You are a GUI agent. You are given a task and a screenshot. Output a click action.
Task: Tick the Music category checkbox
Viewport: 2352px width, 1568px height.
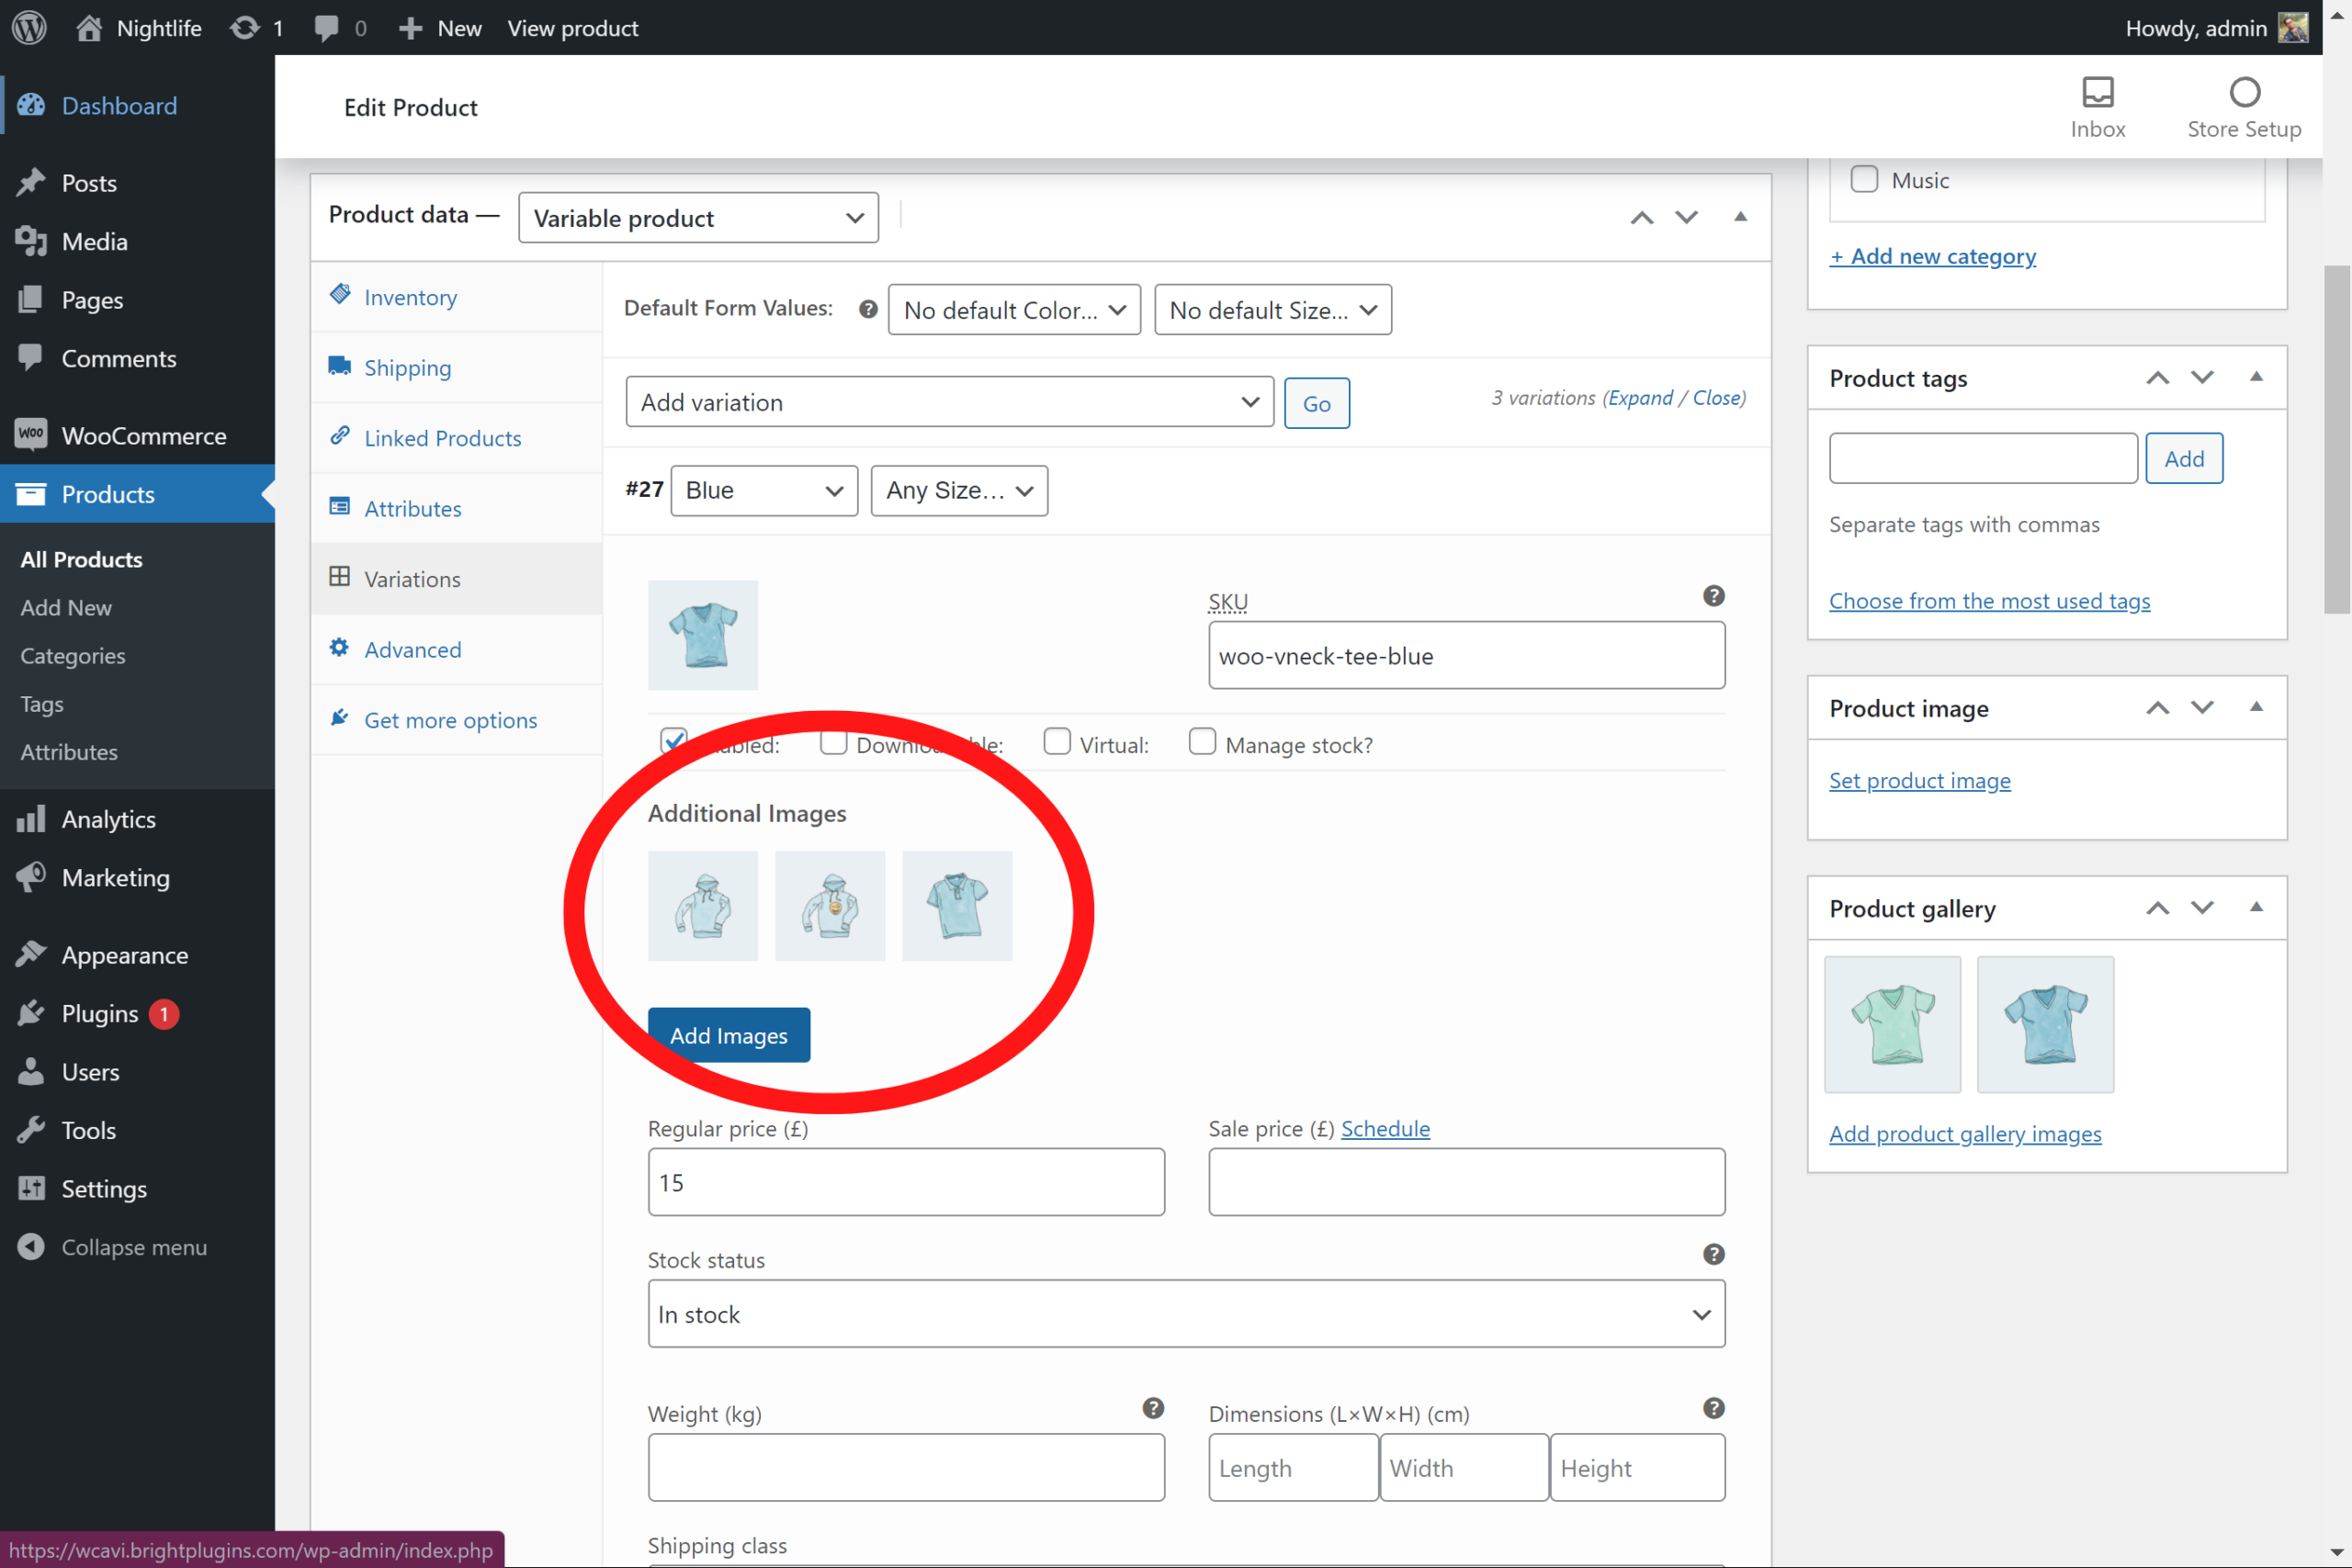coord(1864,180)
